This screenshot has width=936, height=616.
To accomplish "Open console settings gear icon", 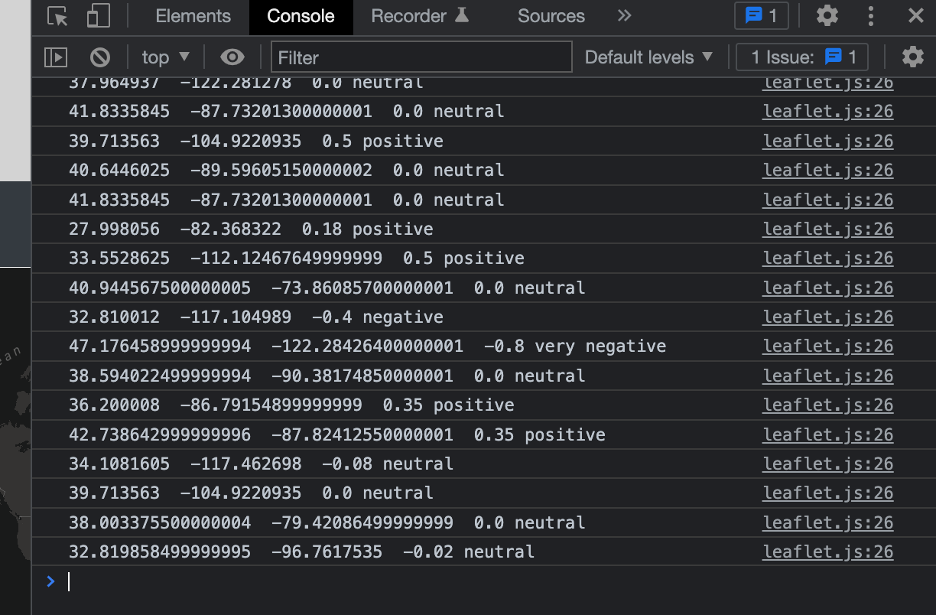I will click(x=913, y=57).
